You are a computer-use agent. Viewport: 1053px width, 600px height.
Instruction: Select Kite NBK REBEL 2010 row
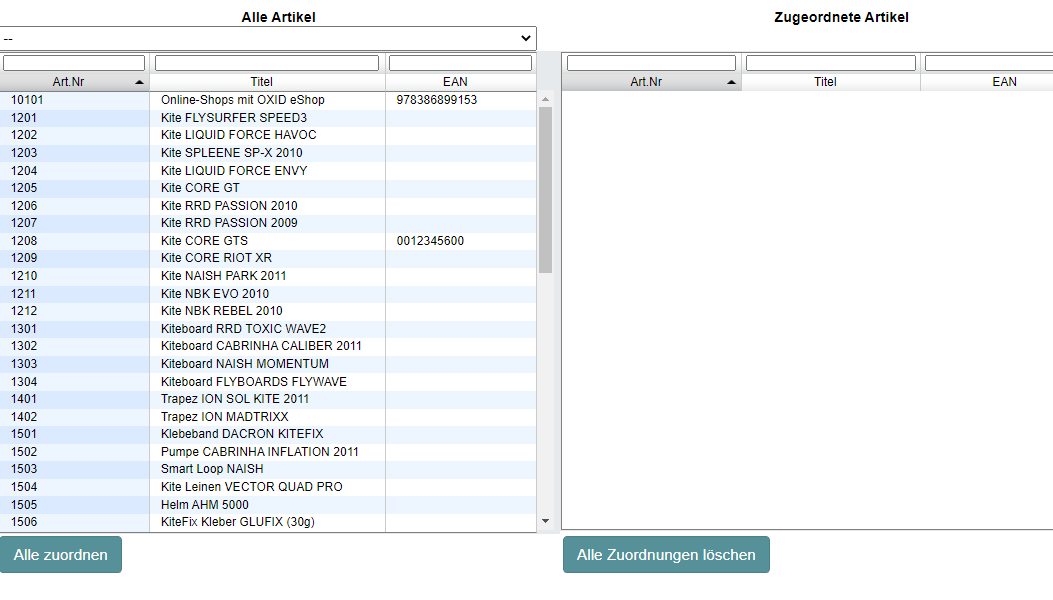[x=268, y=311]
